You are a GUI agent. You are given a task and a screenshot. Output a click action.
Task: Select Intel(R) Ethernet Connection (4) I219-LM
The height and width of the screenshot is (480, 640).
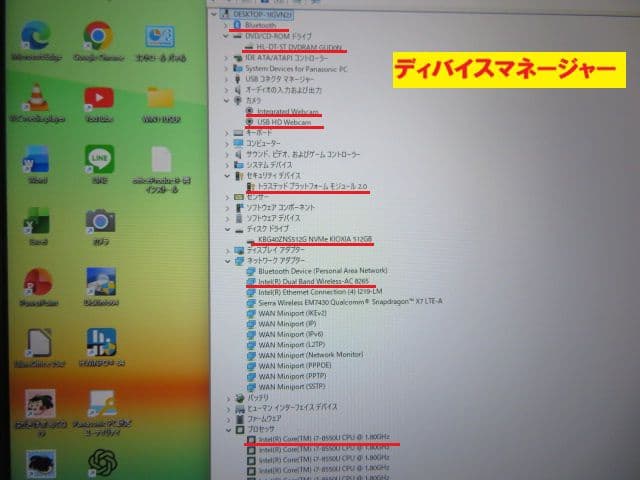click(320, 292)
